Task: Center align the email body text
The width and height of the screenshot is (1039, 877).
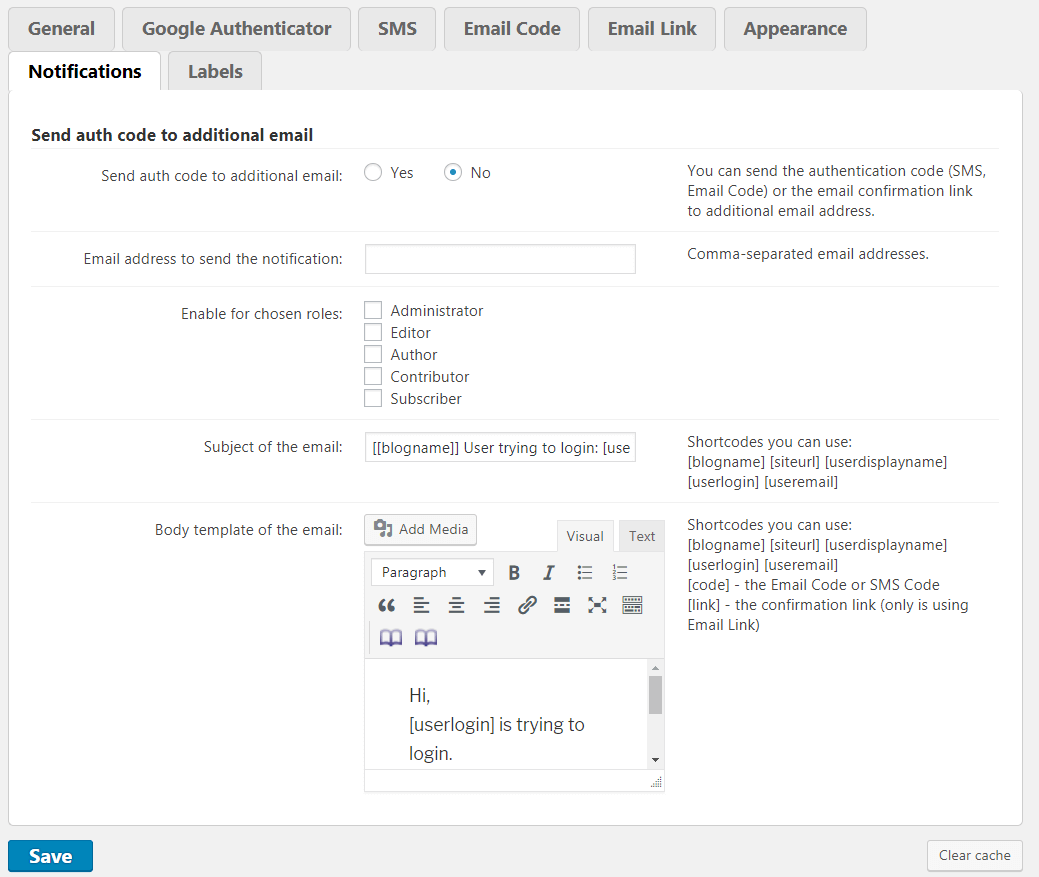Action: click(456, 605)
